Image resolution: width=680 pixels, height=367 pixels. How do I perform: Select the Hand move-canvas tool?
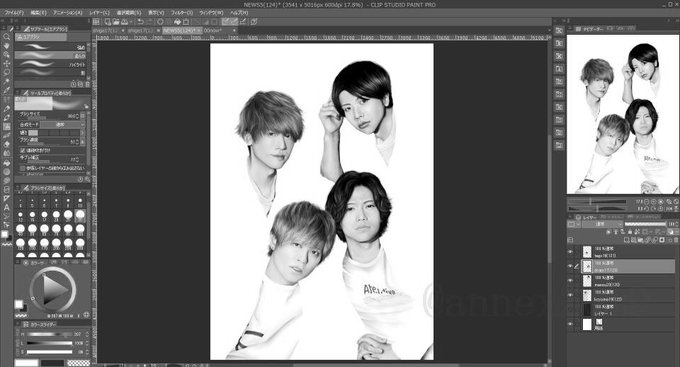(x=7, y=46)
